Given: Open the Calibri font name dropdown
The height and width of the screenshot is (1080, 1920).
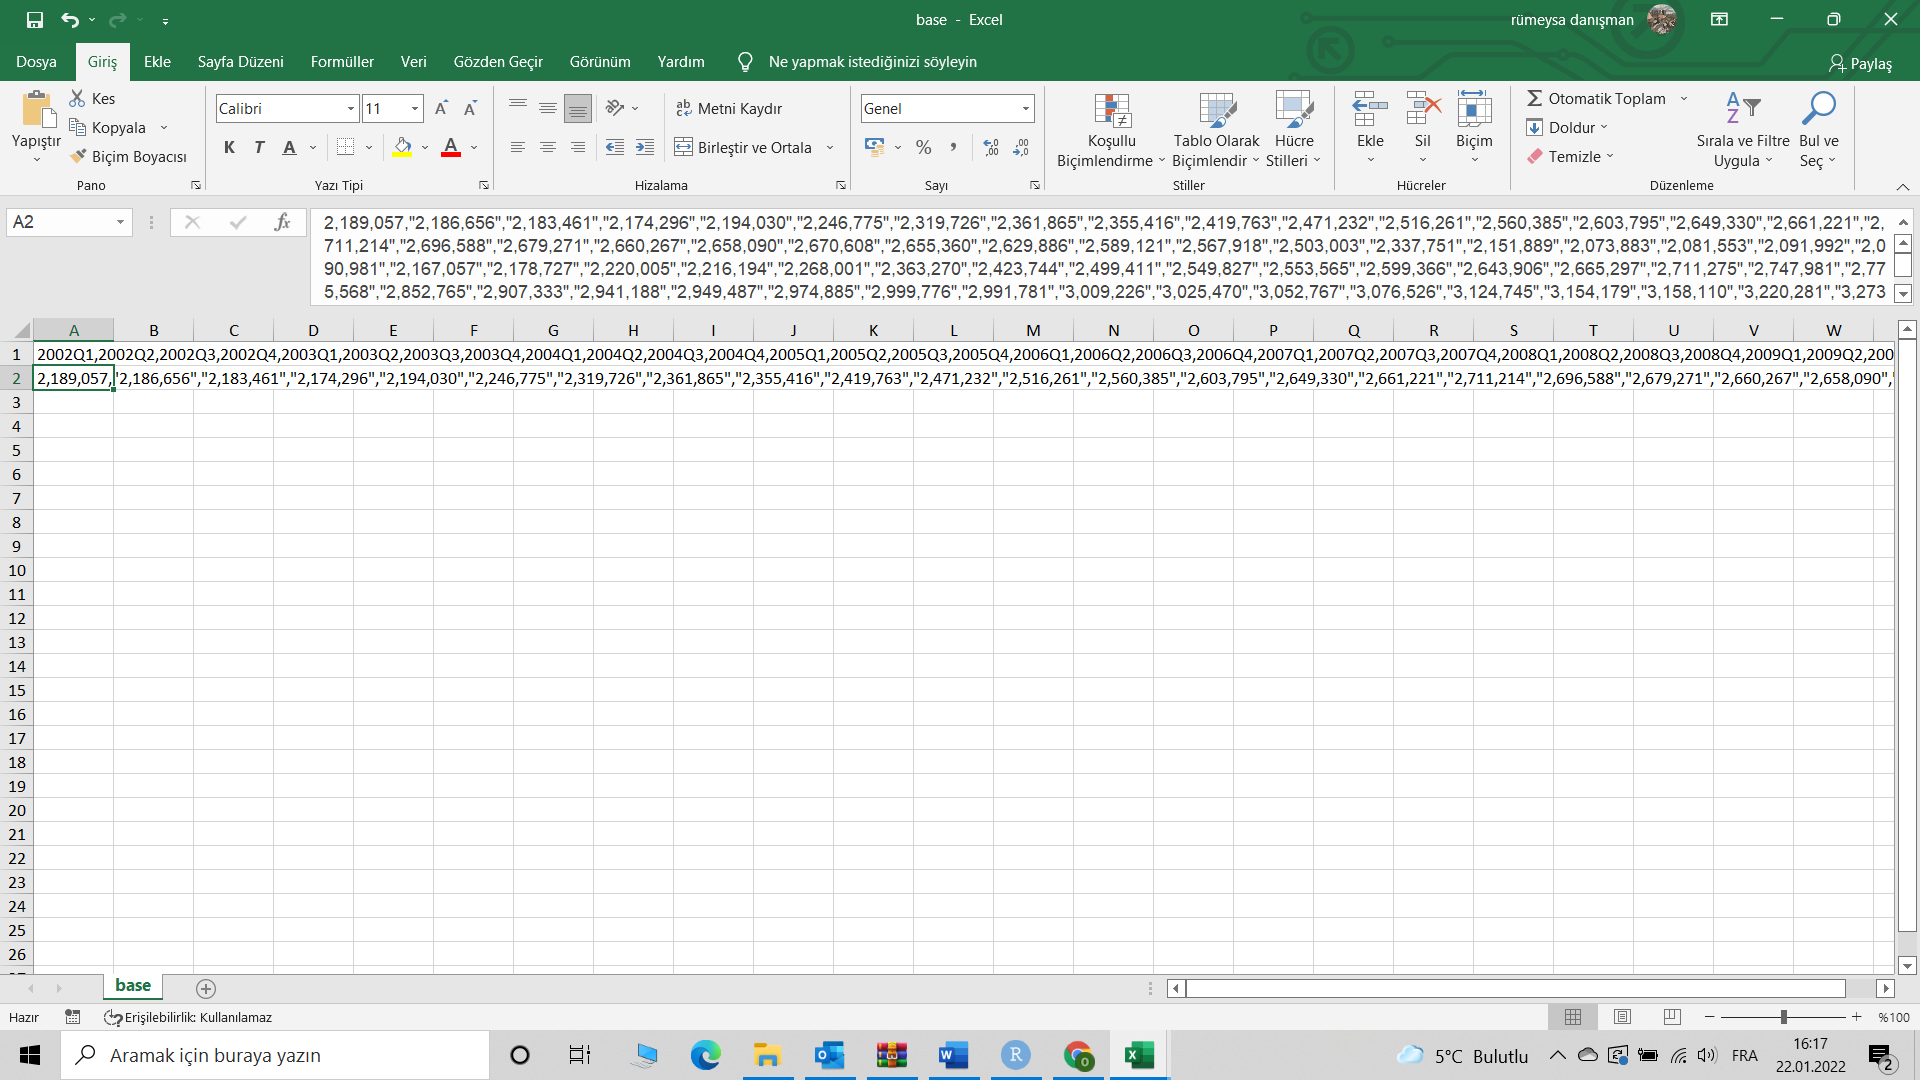Looking at the screenshot, I should [x=351, y=108].
